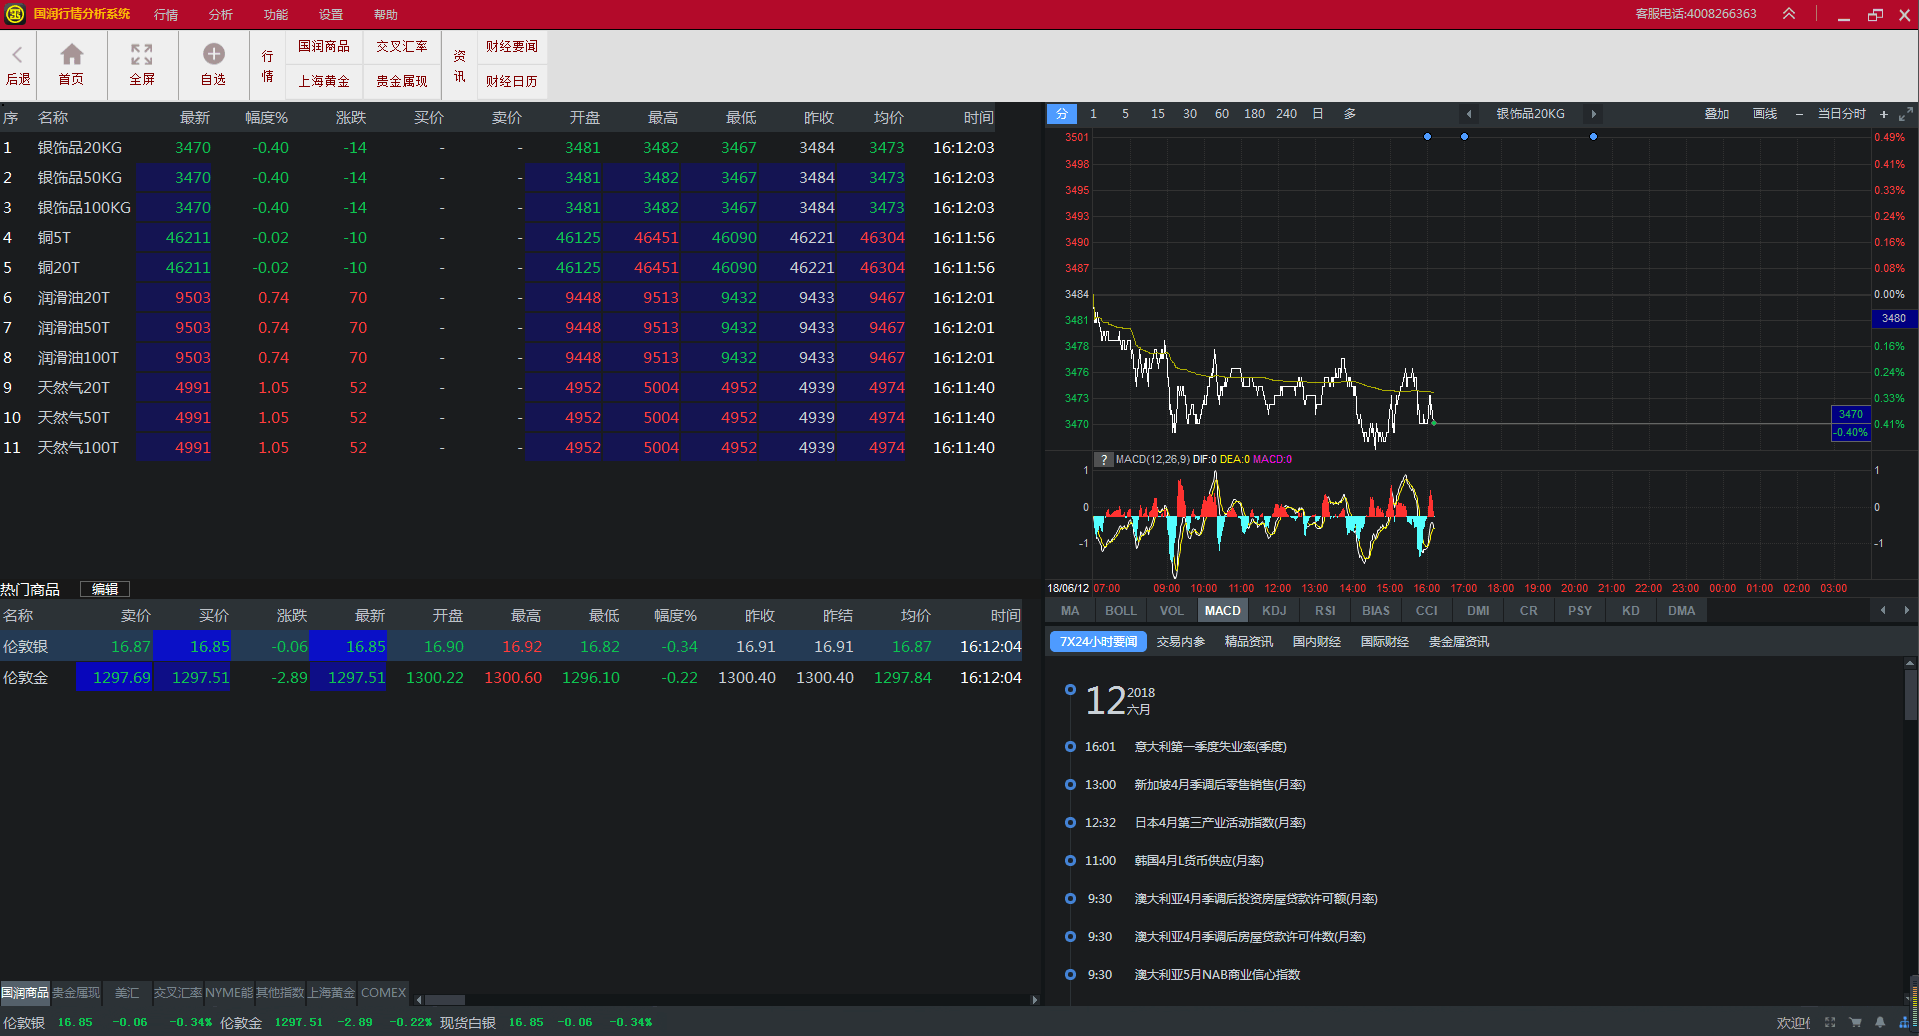Open the 首页 home icon

[x=71, y=65]
